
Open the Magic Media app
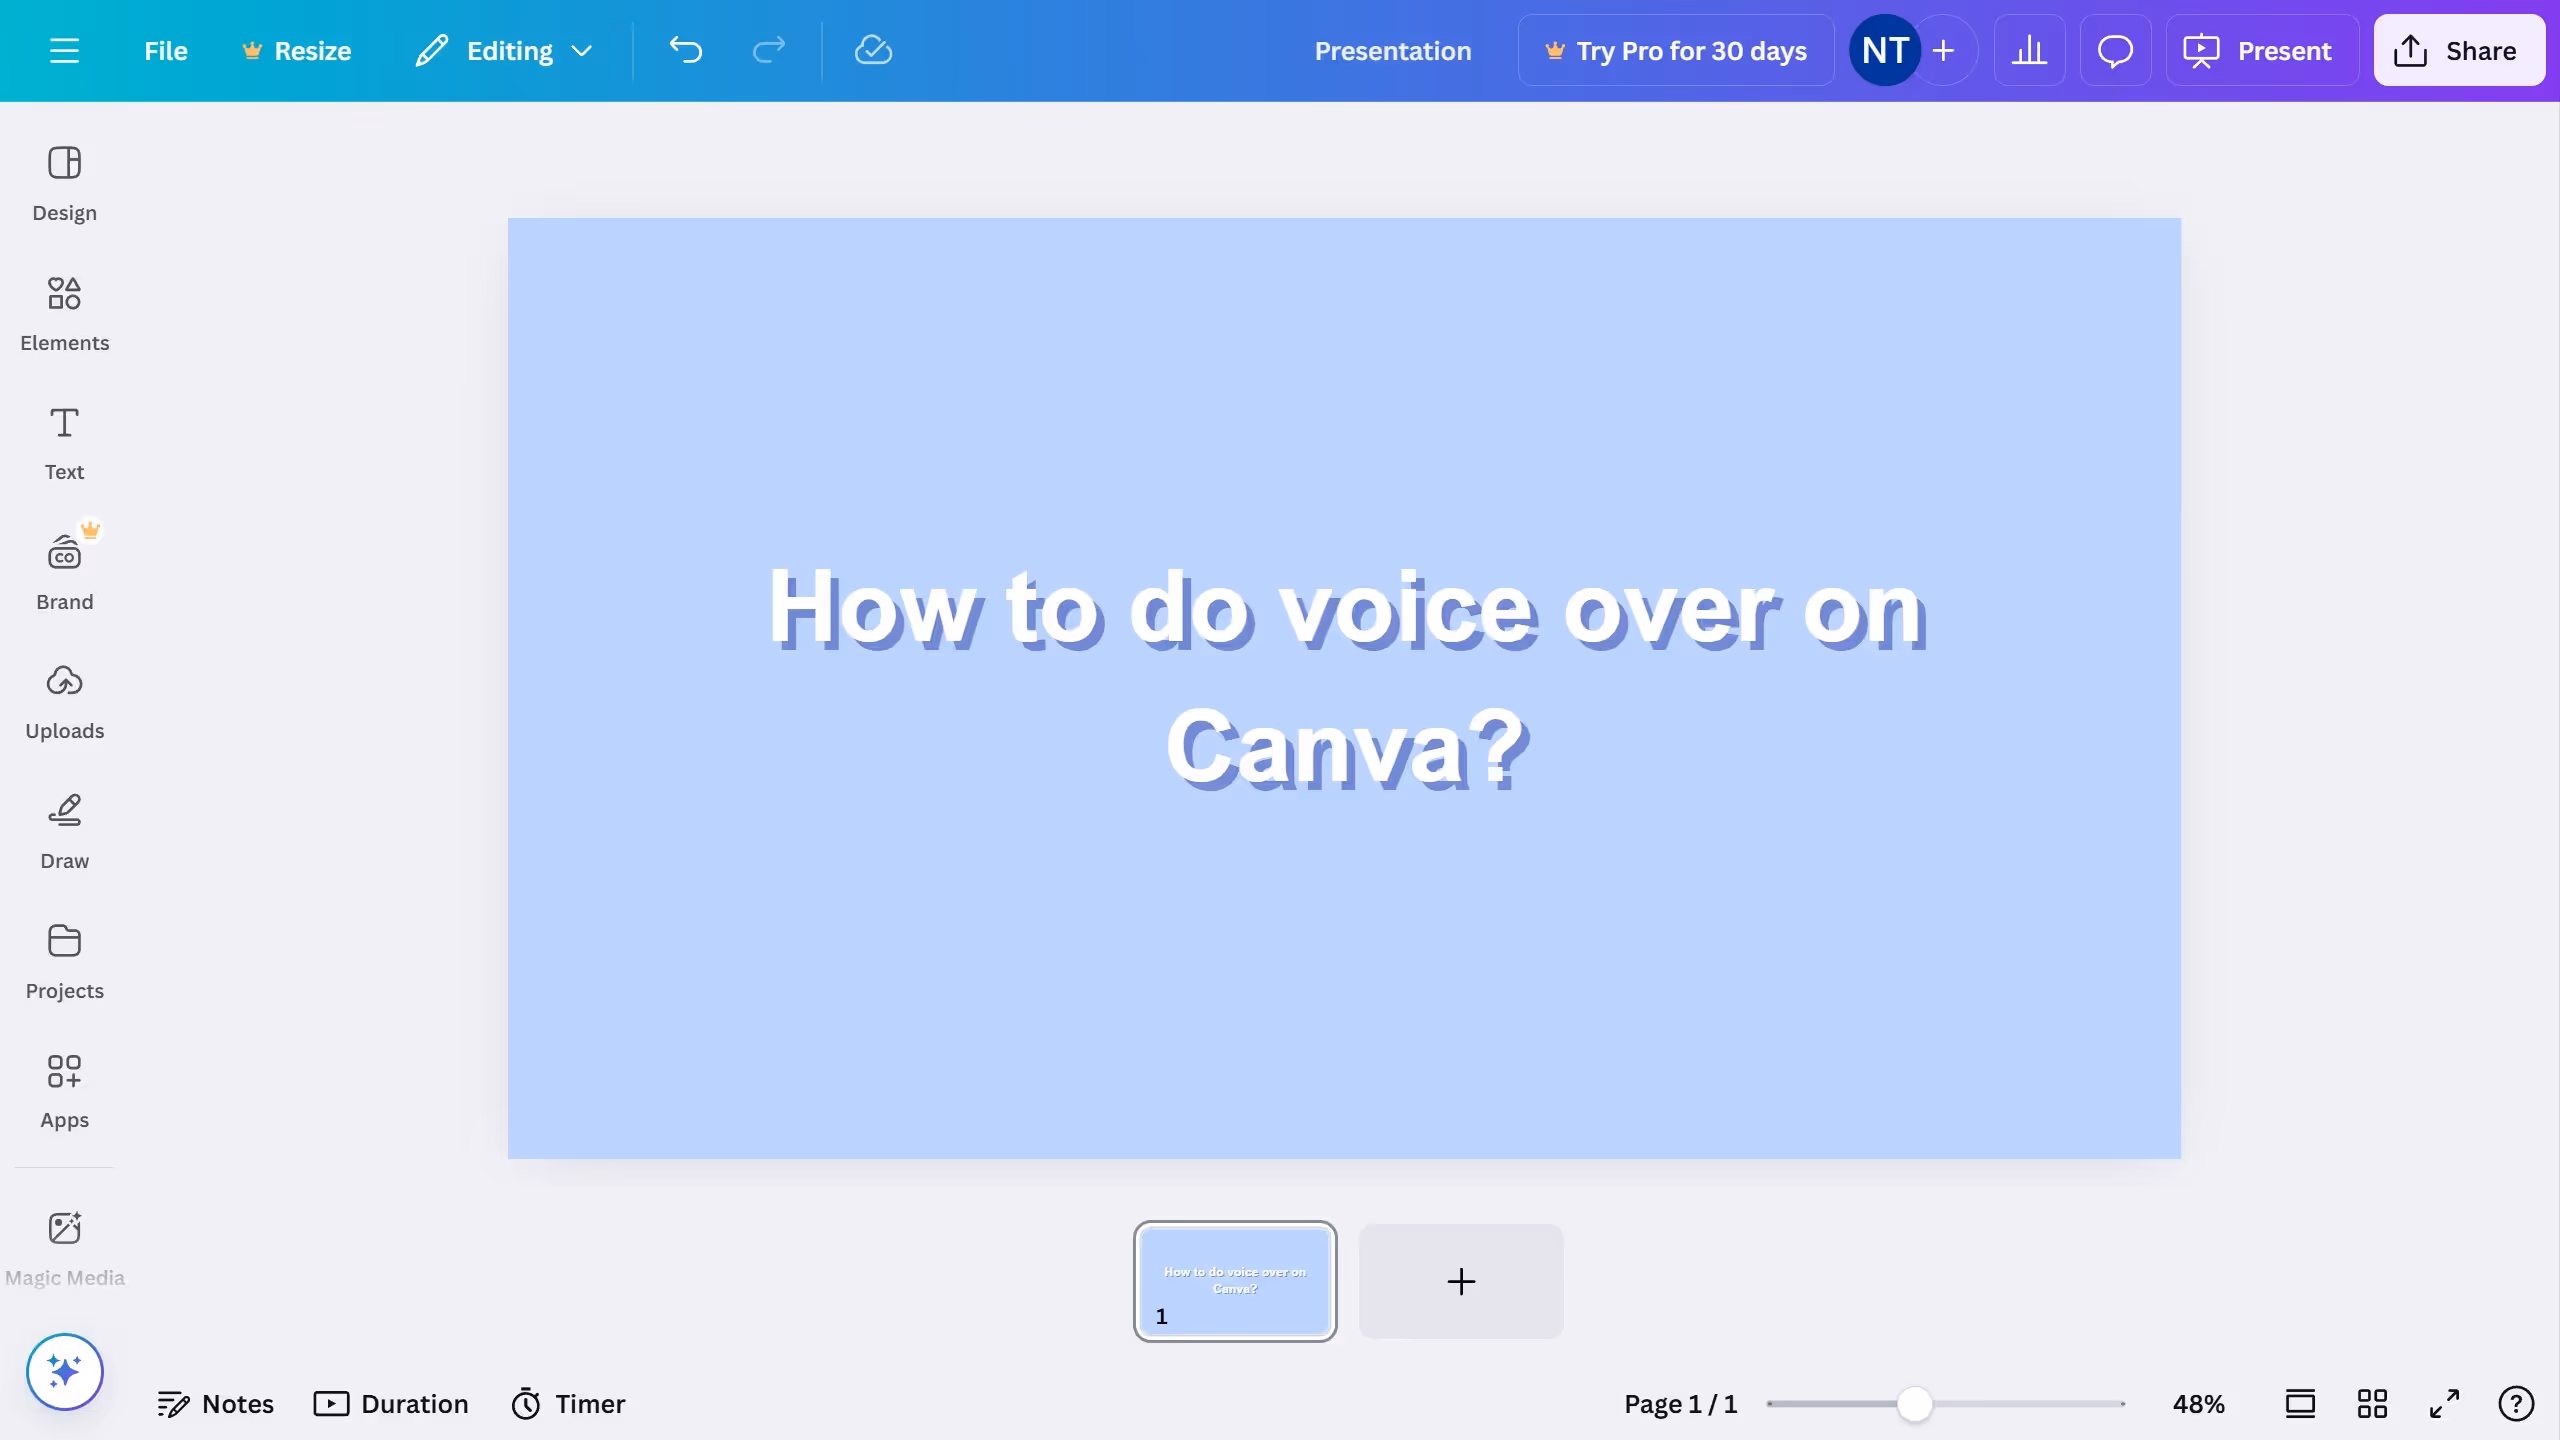coord(64,1248)
